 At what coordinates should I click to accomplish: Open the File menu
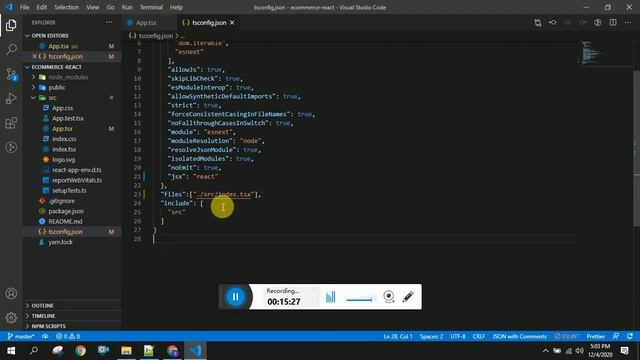coord(24,7)
